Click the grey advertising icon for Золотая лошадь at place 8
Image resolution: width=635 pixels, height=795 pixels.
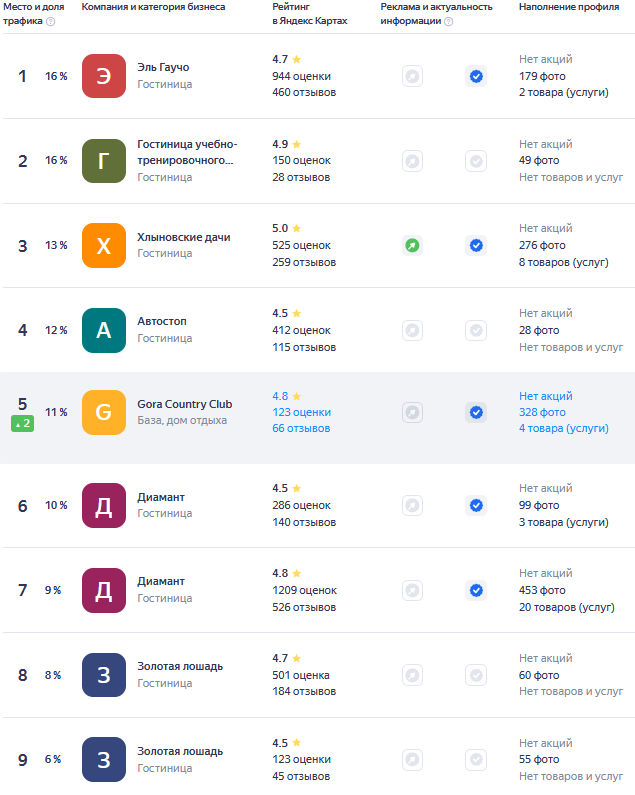(412, 675)
